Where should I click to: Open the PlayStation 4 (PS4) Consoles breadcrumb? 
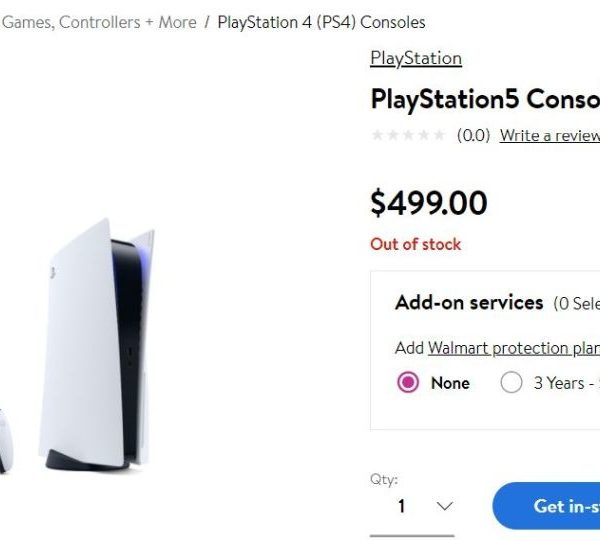[x=321, y=22]
